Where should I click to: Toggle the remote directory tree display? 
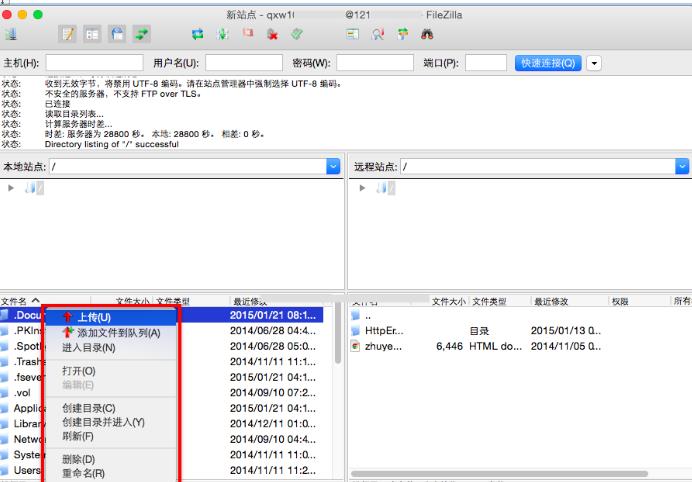117,34
